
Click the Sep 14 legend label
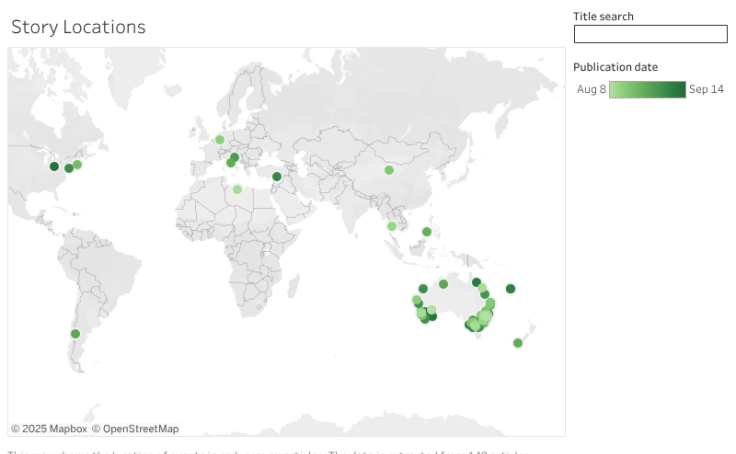706,89
